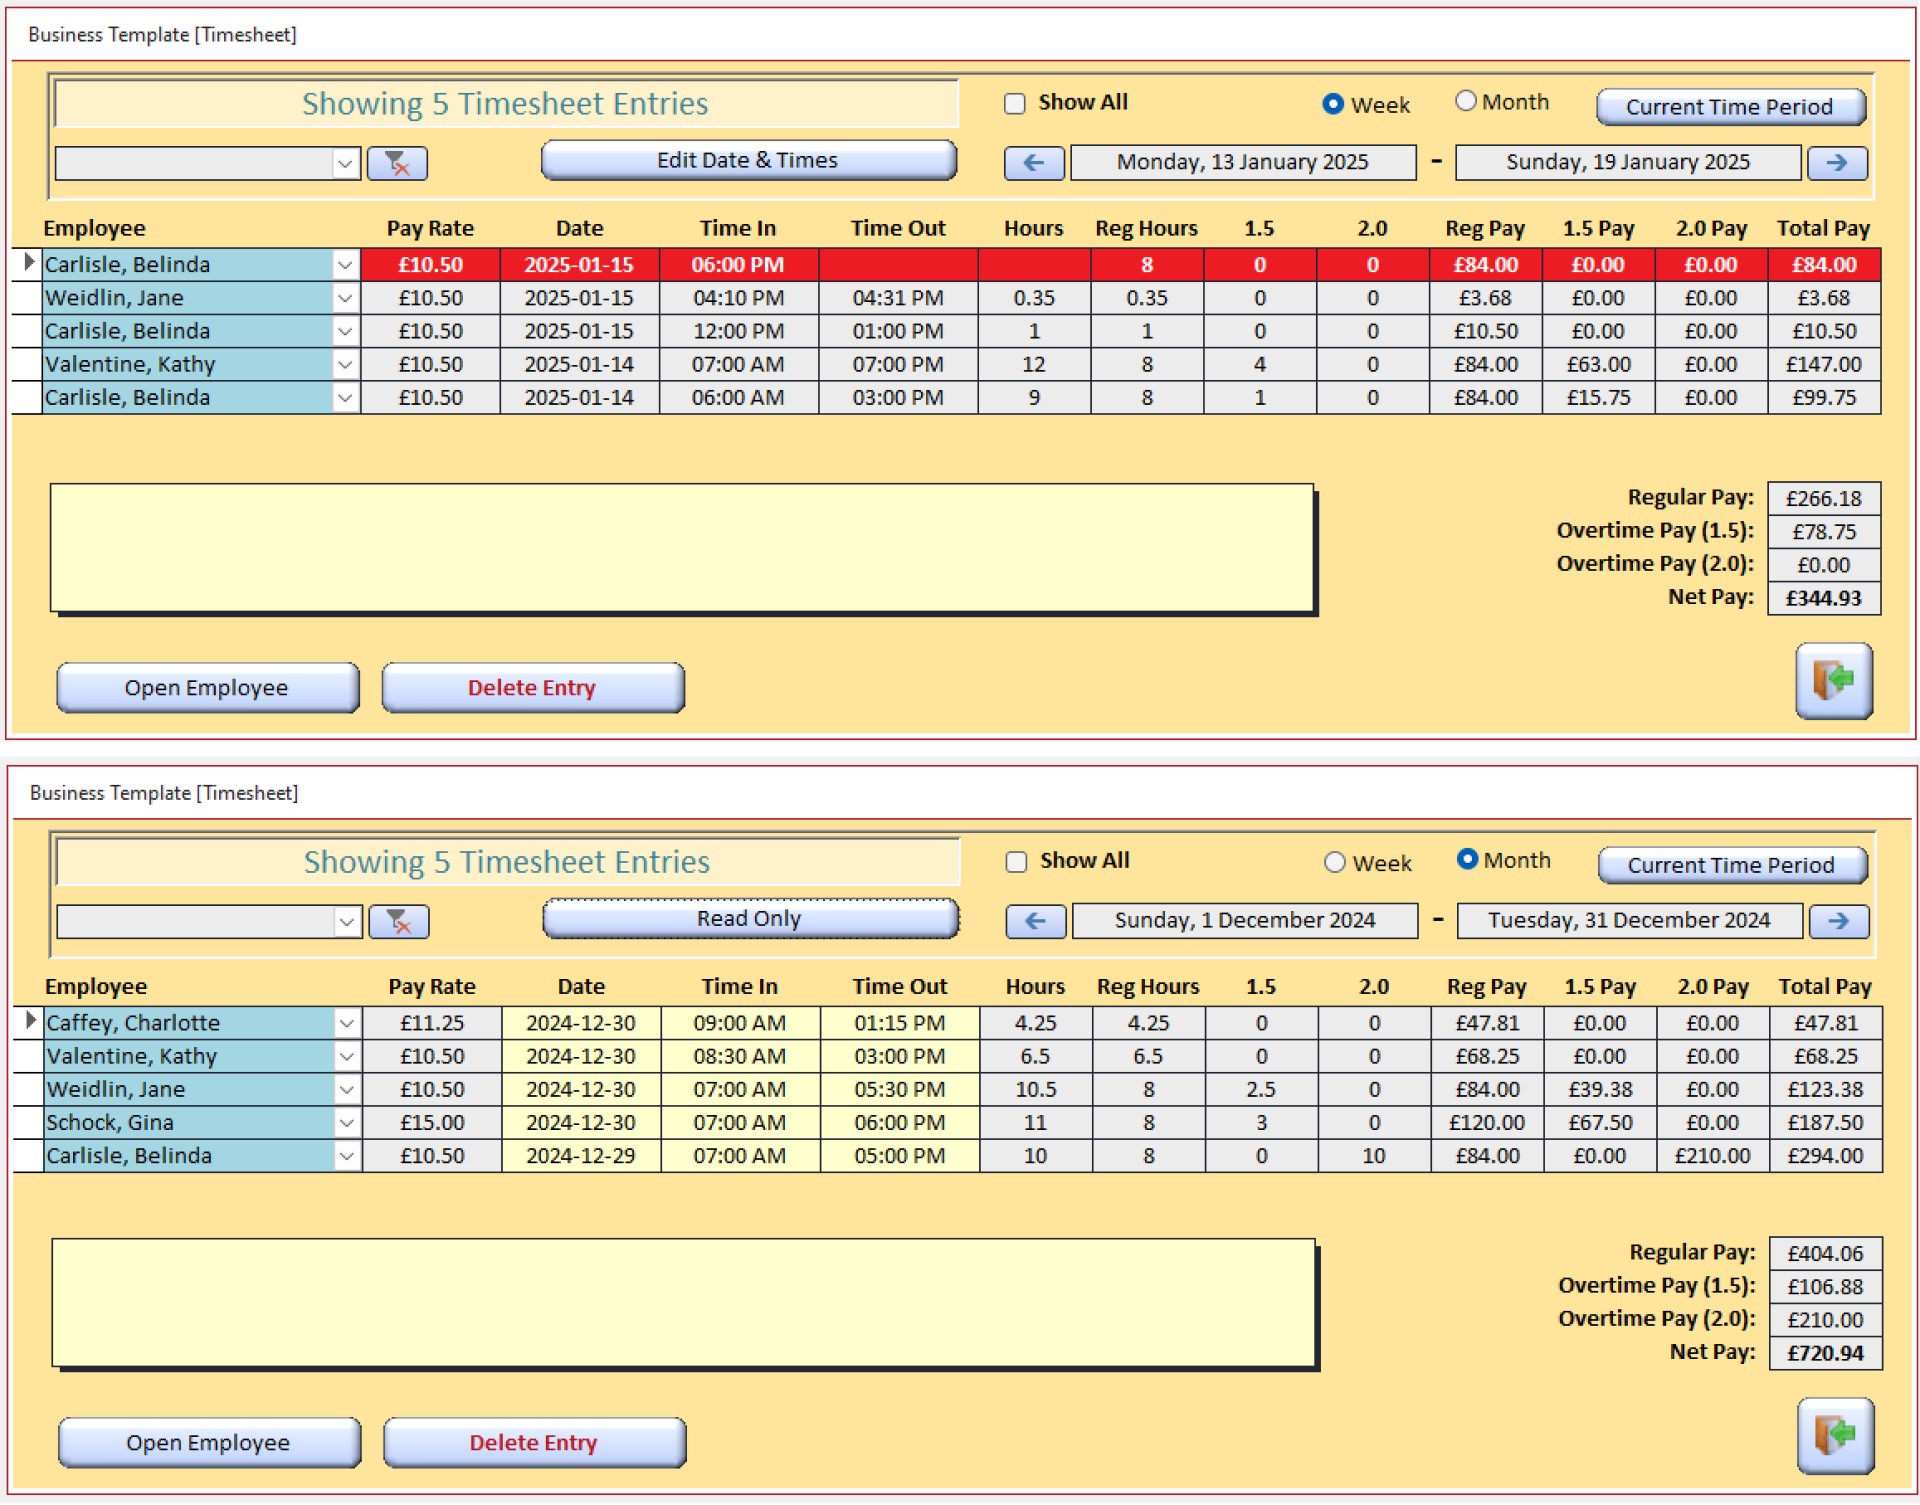Go to previous month with left arrow
The width and height of the screenshot is (1920, 1505).
(1035, 921)
